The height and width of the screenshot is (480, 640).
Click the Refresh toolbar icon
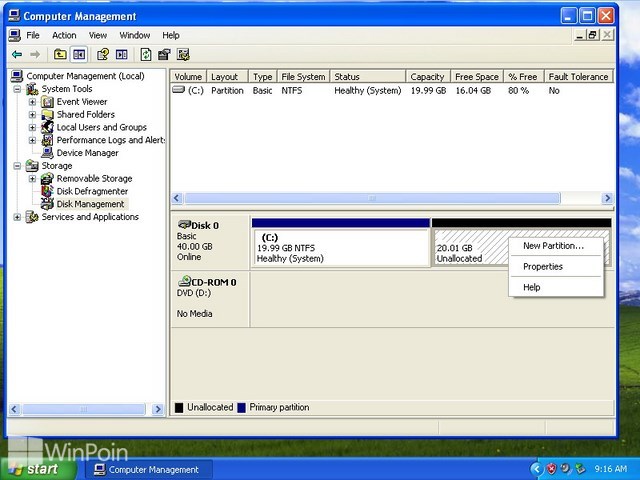click(x=146, y=54)
